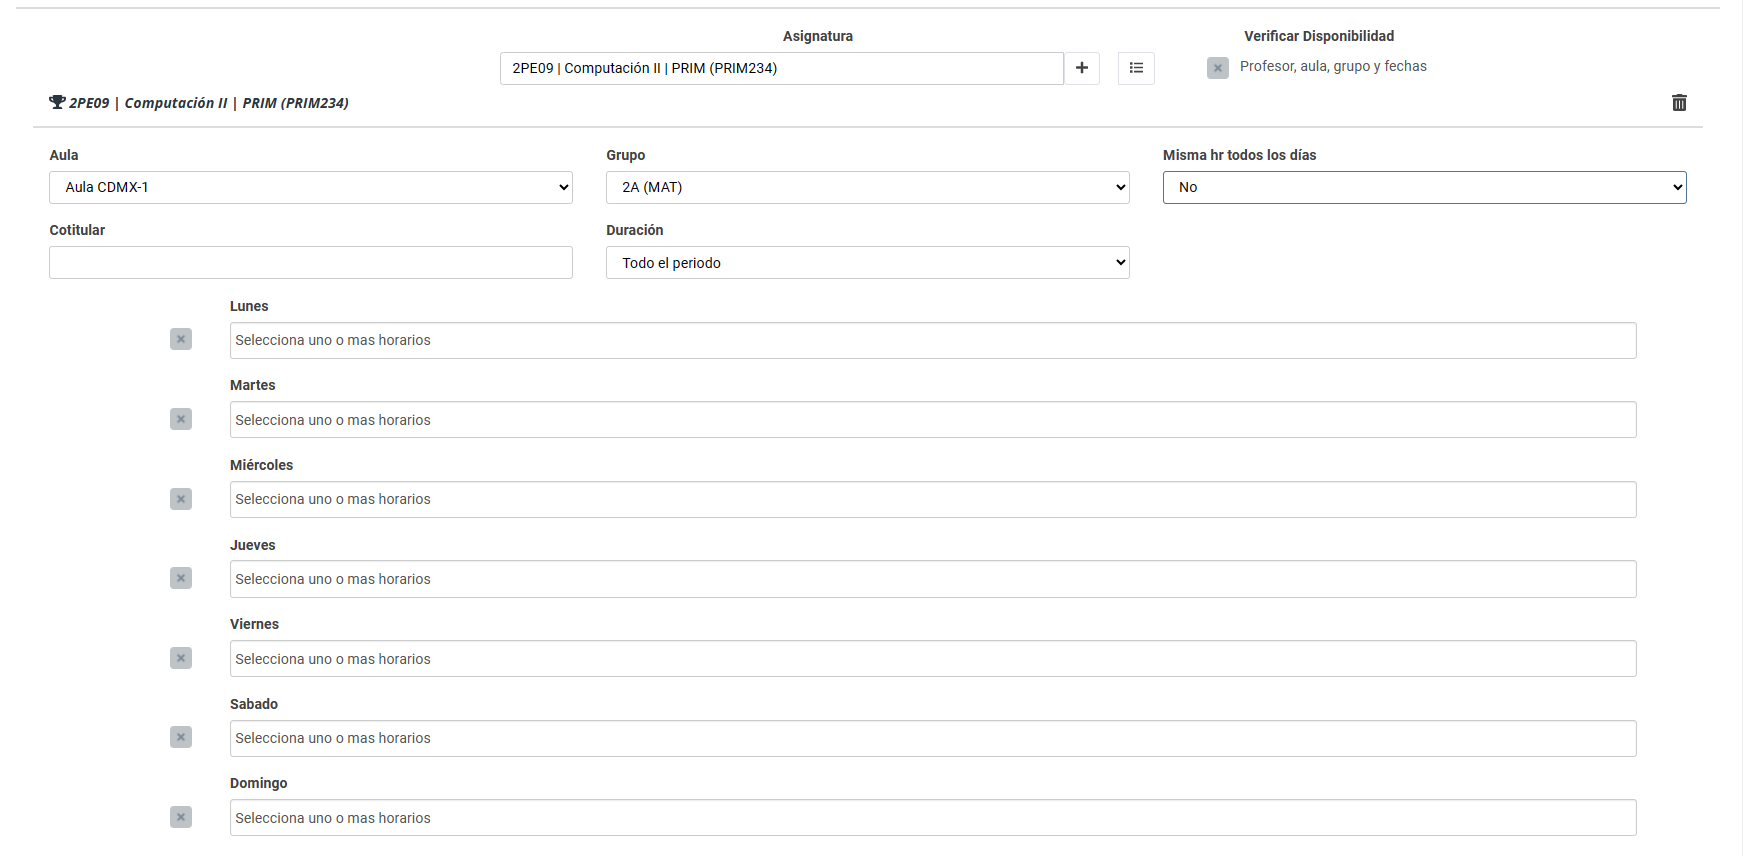Image resolution: width=1744 pixels, height=856 pixels.
Task: Select horarios field for Lunes
Action: pyautogui.click(x=933, y=340)
